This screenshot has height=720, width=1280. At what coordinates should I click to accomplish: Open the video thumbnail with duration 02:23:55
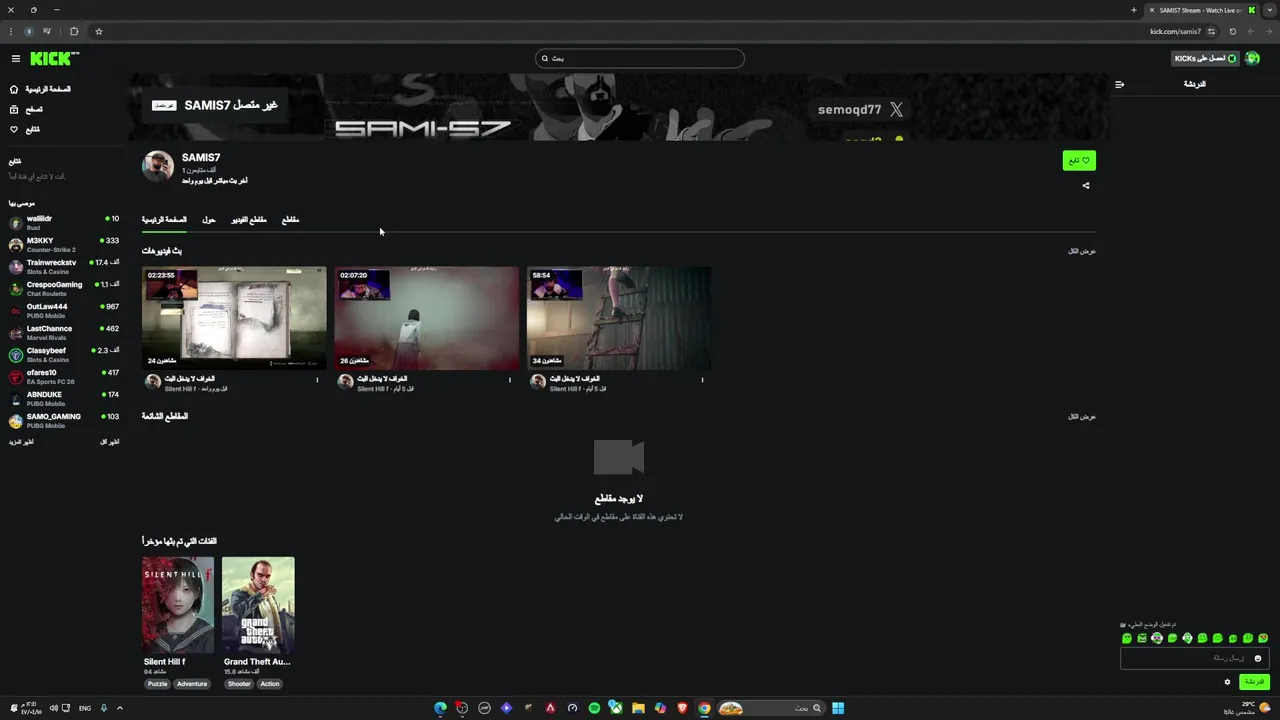tap(234, 318)
